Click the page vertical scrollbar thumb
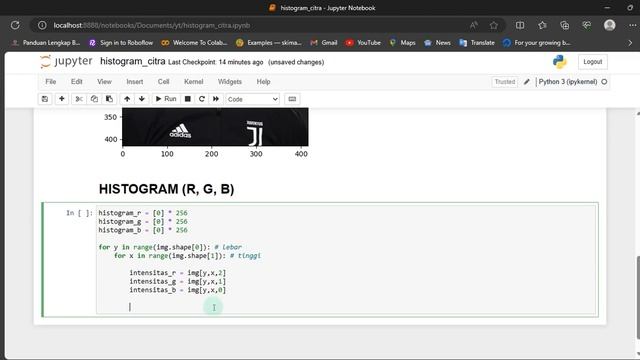Viewport: 640px width, 360px height. tap(637, 297)
